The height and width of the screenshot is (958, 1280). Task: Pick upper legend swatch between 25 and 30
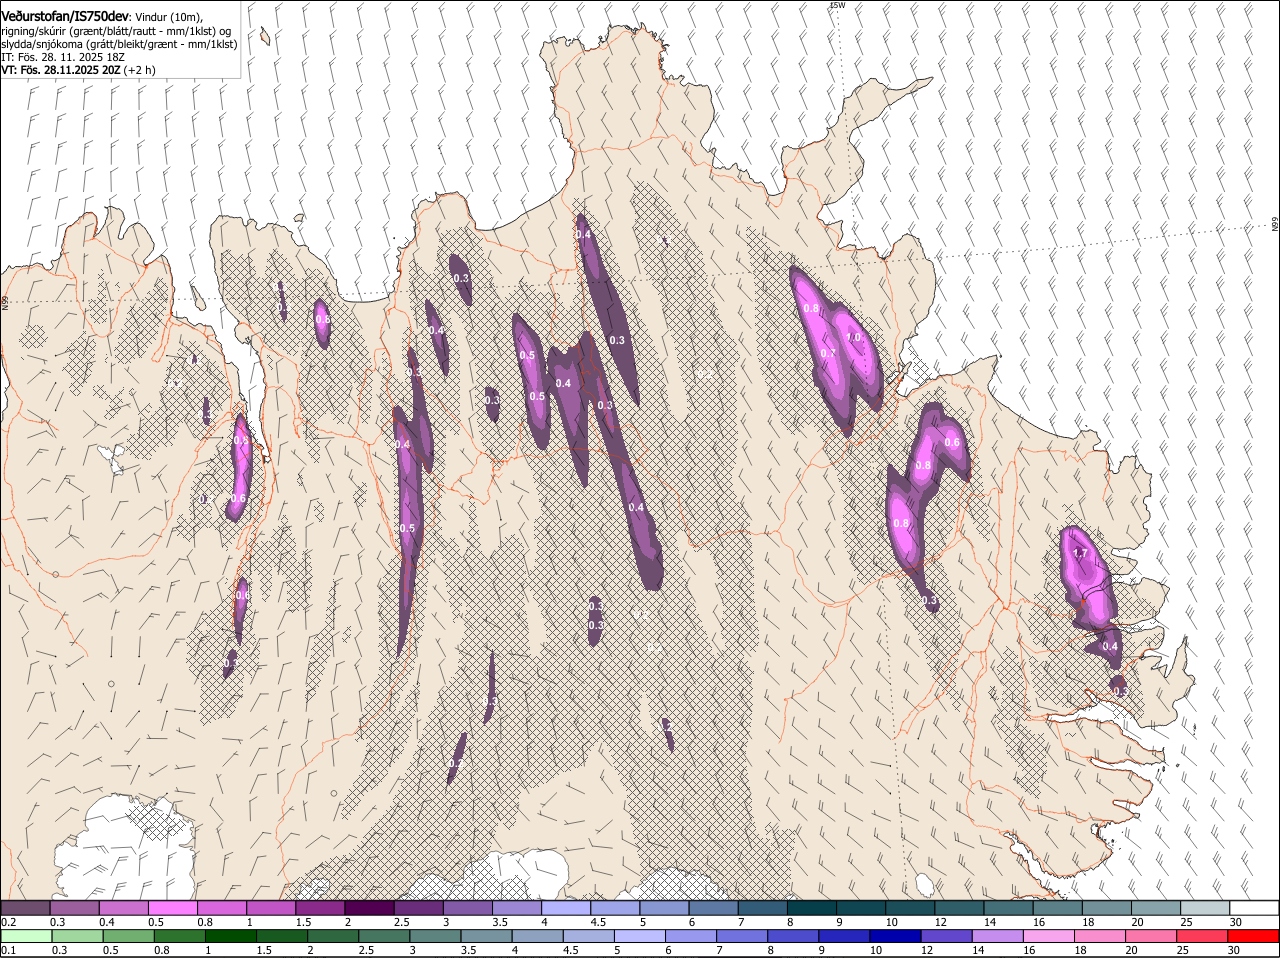1205,907
